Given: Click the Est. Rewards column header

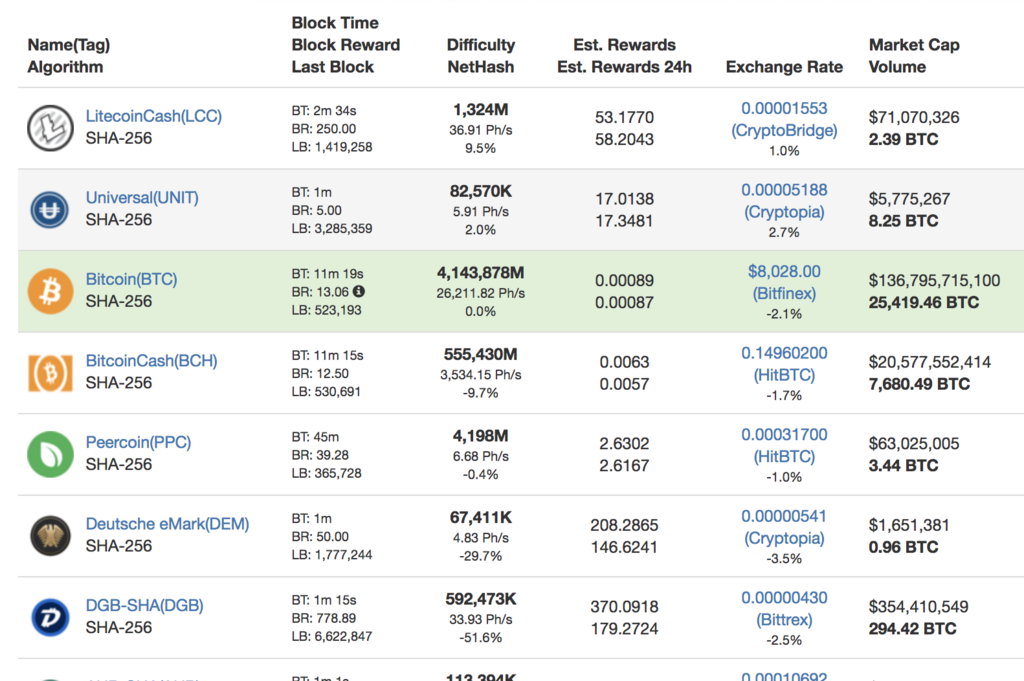Looking at the screenshot, I should (x=624, y=45).
